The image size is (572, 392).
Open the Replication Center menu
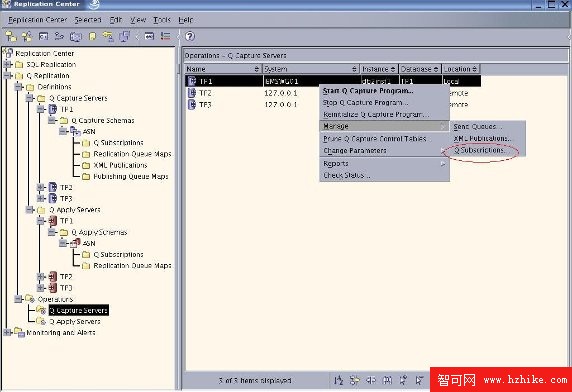tap(38, 20)
